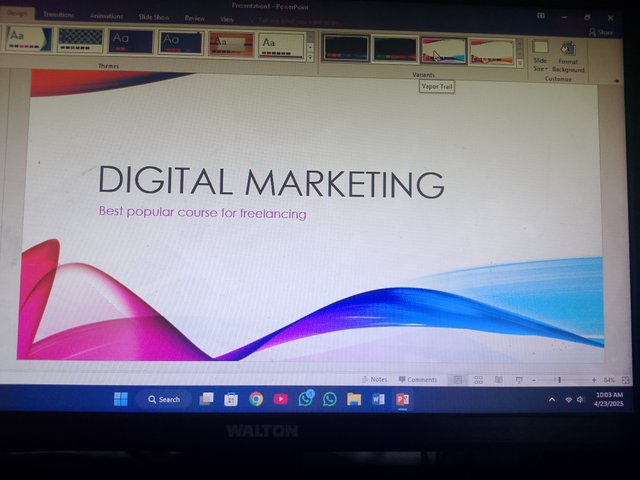640x480 pixels.
Task: Click the zoom in plus button
Action: [594, 380]
